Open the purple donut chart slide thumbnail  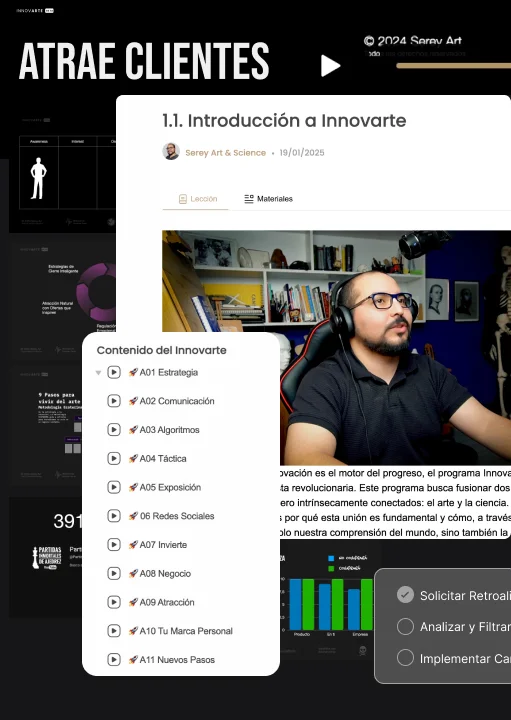(62, 300)
